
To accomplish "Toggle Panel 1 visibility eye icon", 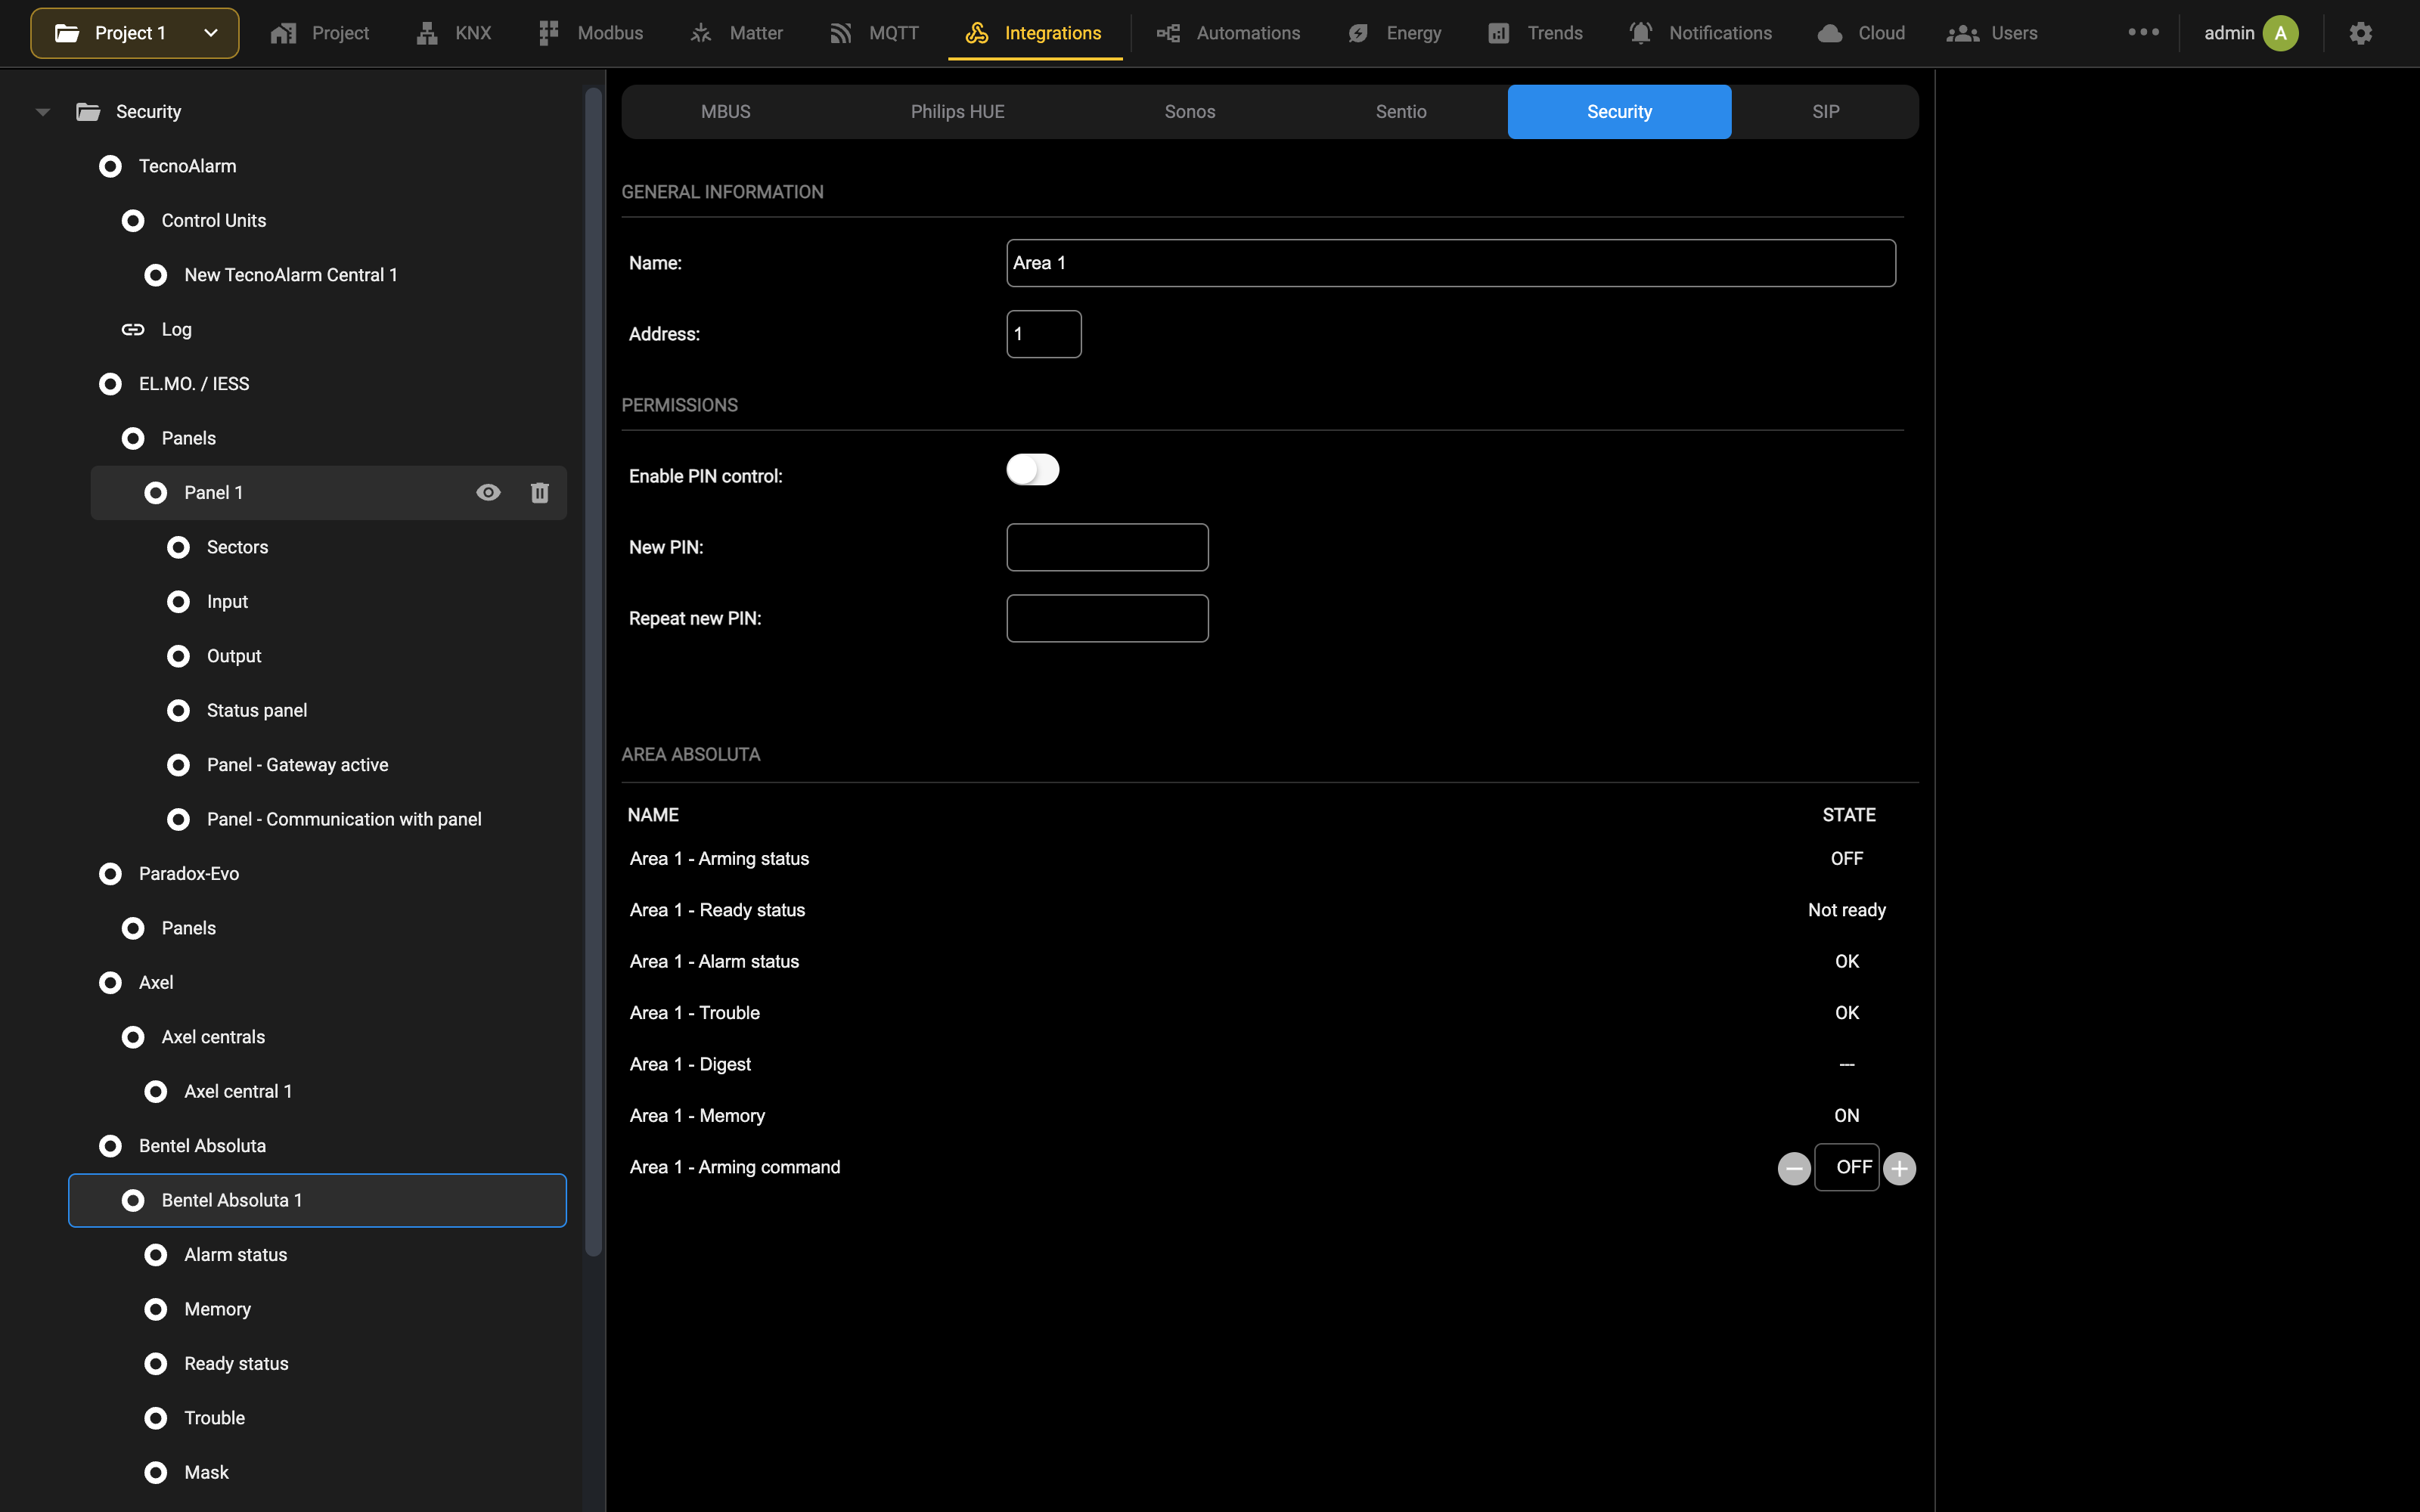I will point(488,492).
